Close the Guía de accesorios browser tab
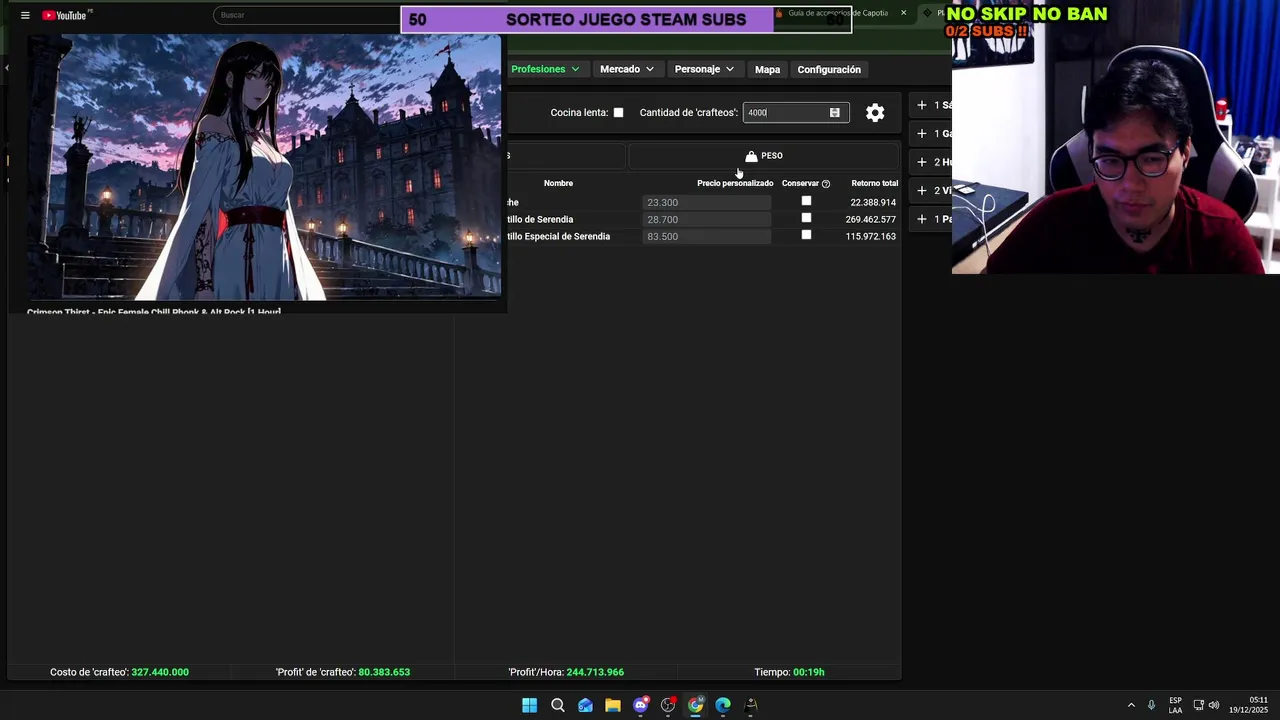This screenshot has width=1280, height=720. point(903,13)
